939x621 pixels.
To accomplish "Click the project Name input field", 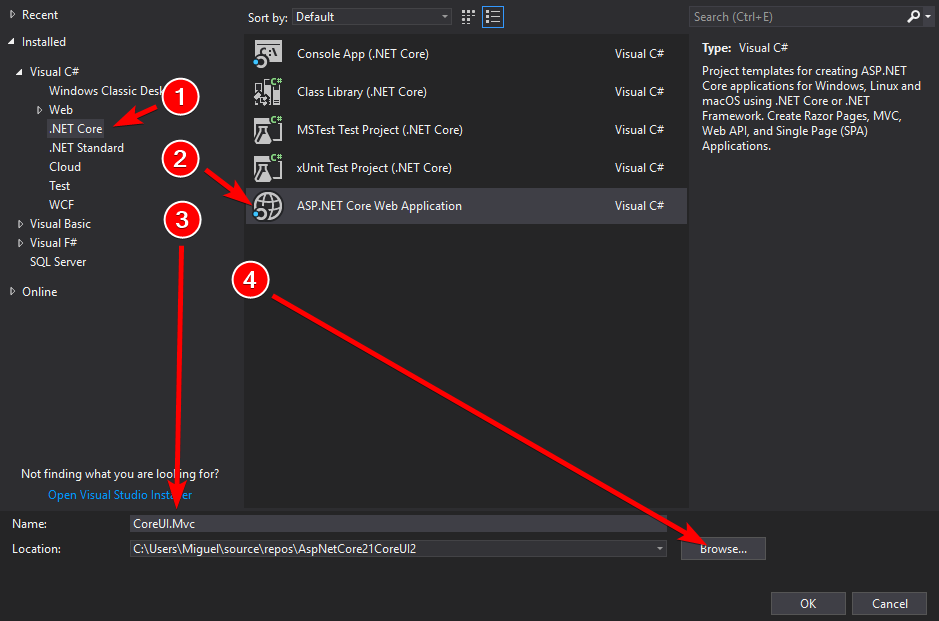I will click(x=398, y=523).
